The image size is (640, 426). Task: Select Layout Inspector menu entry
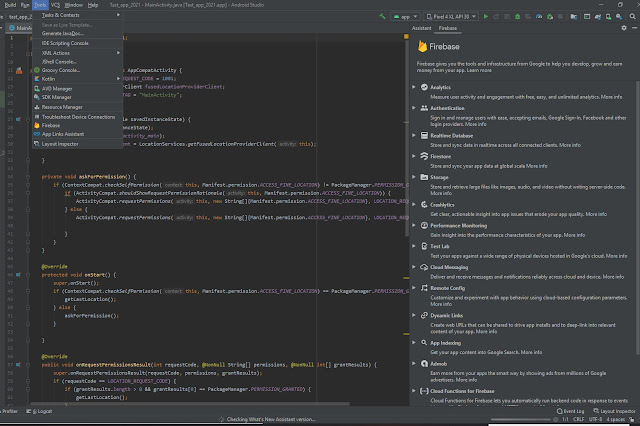[x=61, y=144]
